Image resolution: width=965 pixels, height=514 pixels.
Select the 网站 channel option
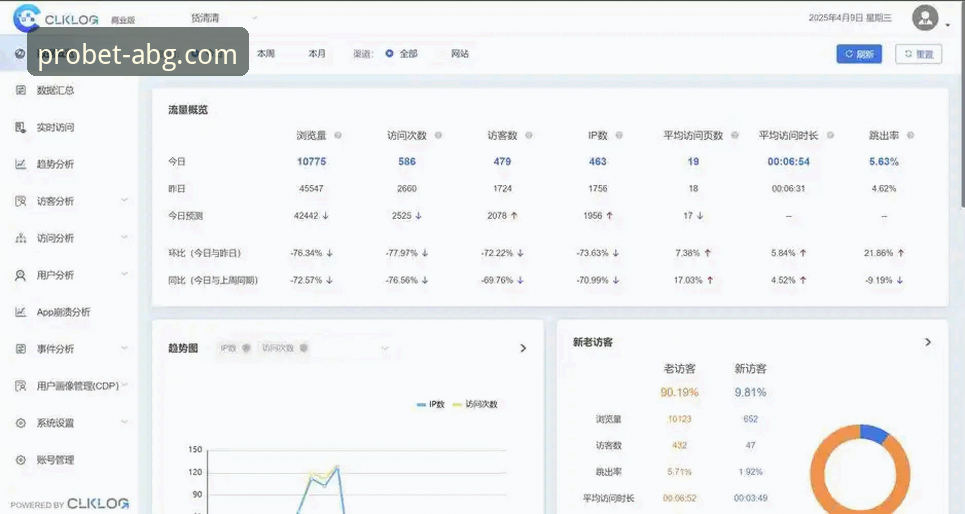pyautogui.click(x=460, y=54)
